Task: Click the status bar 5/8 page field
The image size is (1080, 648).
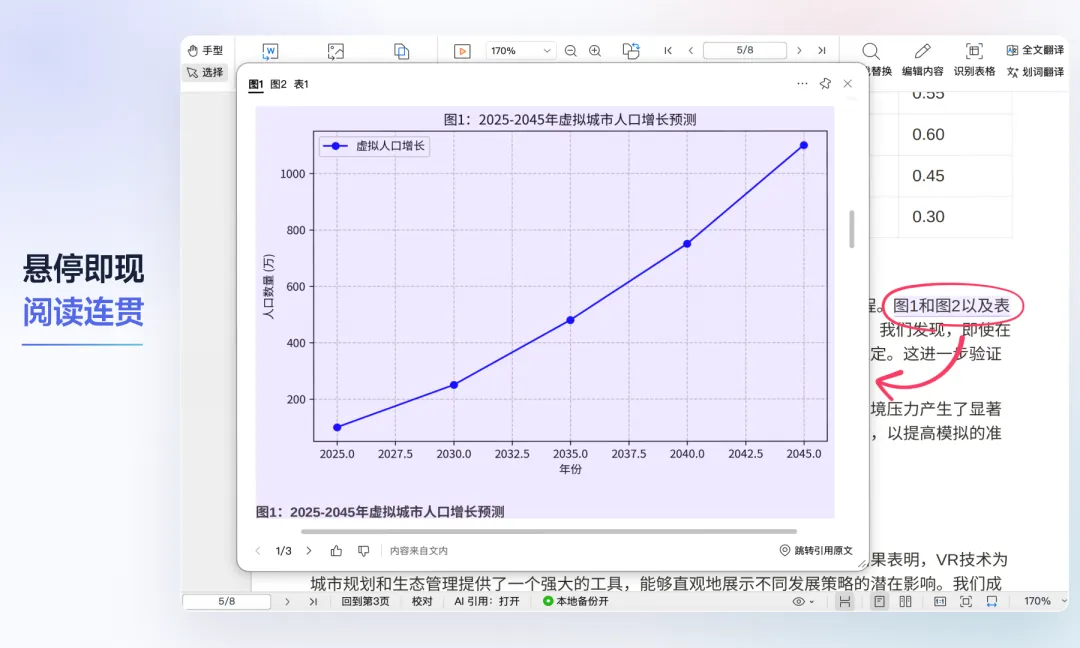Action: click(x=227, y=601)
